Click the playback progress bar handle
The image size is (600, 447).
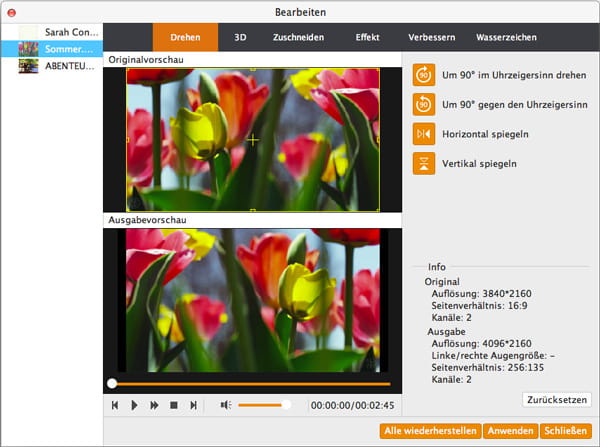point(112,383)
